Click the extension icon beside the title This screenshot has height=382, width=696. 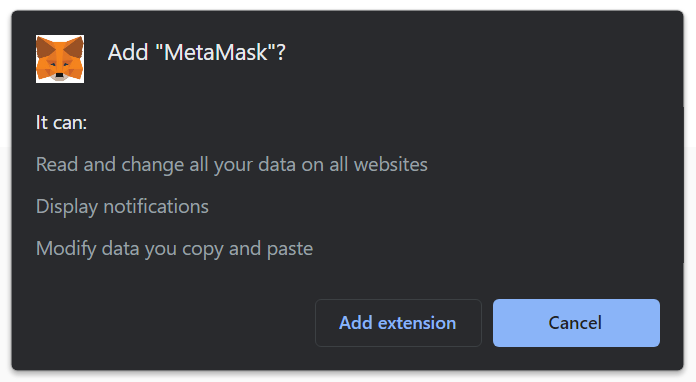pyautogui.click(x=60, y=59)
